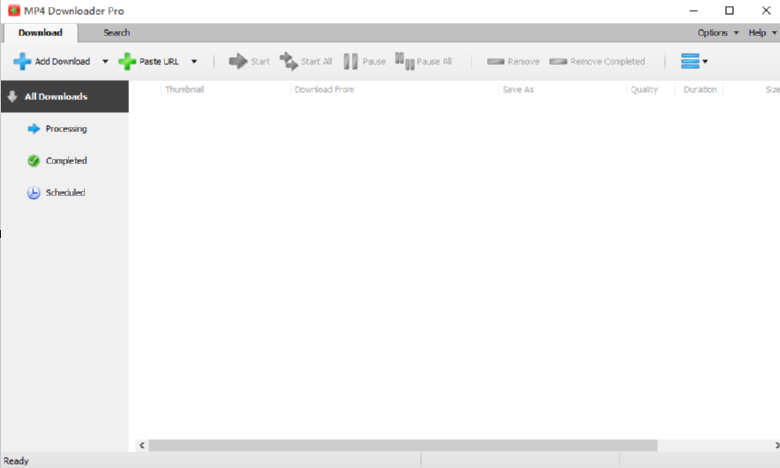Click the Start arrow icon
780x468 pixels.
(238, 61)
